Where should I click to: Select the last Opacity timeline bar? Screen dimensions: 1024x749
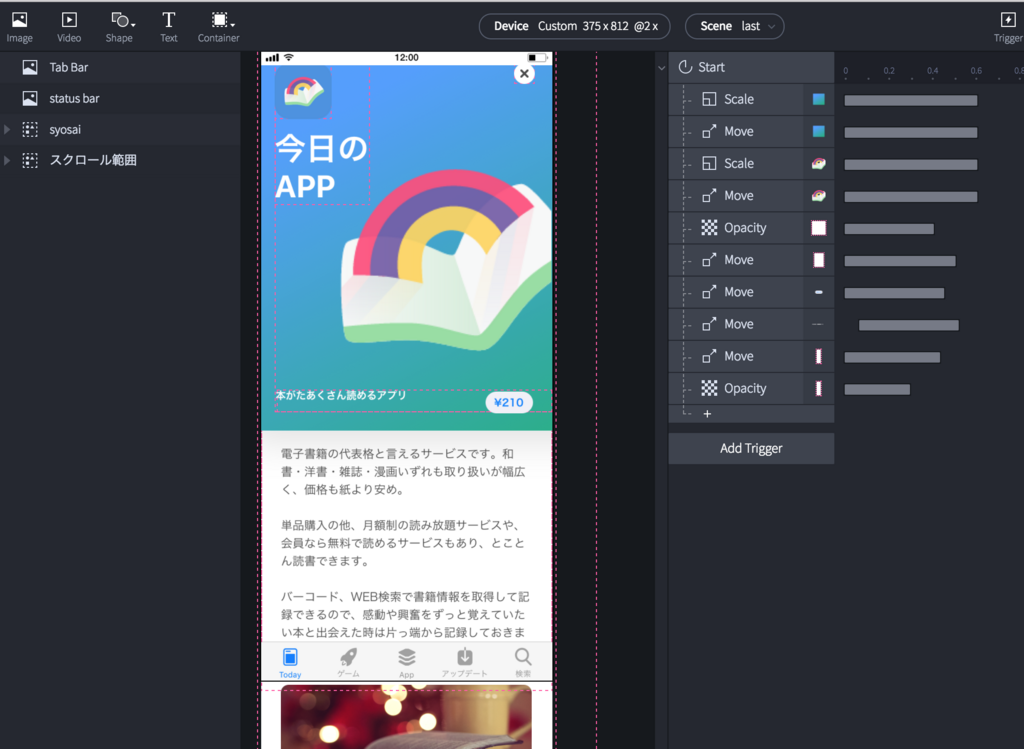point(877,389)
